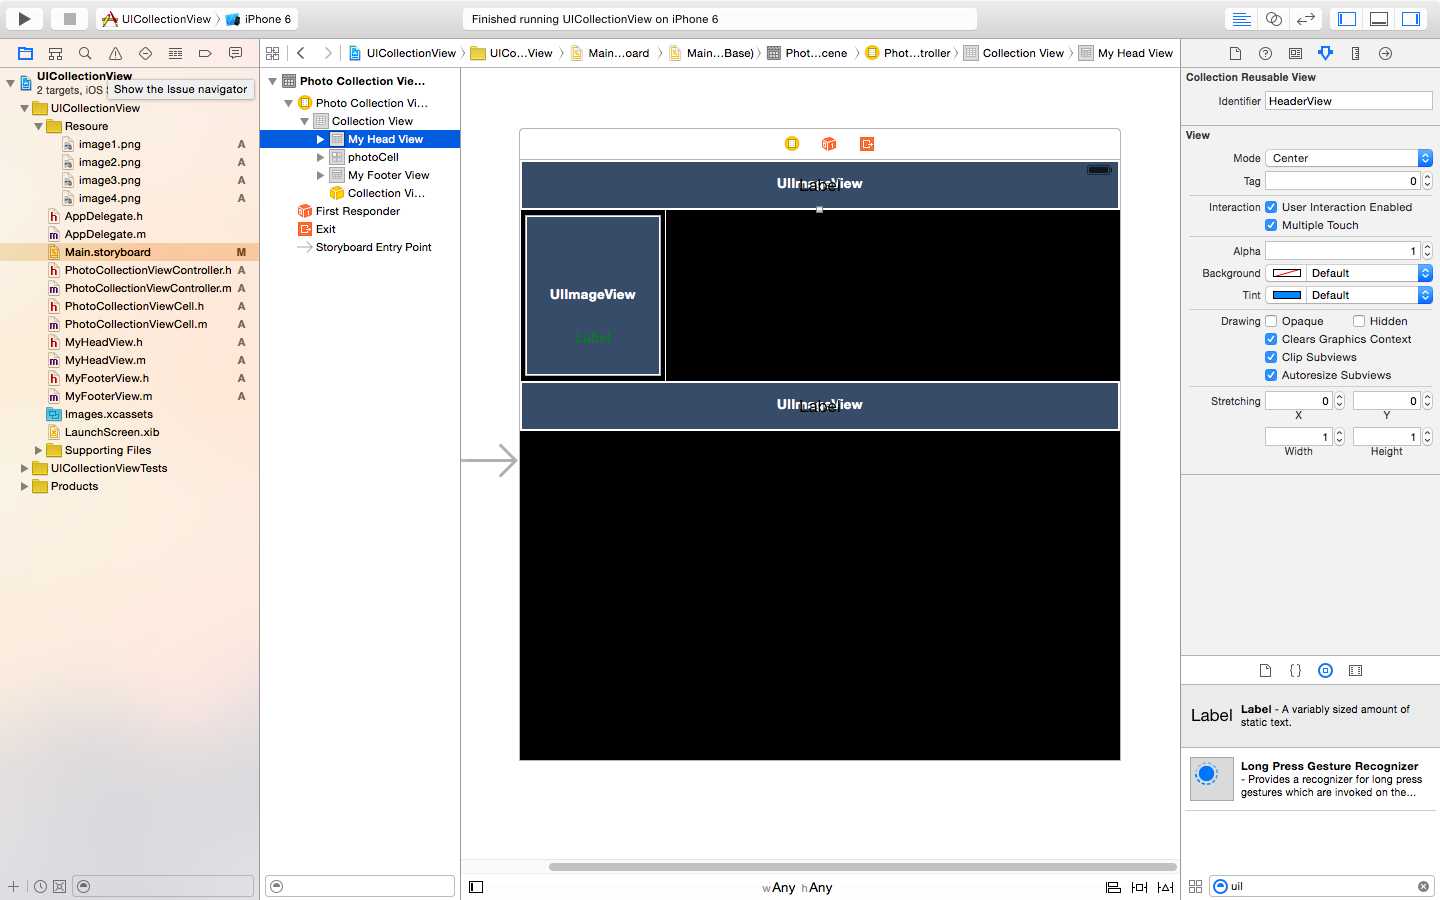Enable the Hidden checkbox
The width and height of the screenshot is (1440, 900).
point(1359,321)
